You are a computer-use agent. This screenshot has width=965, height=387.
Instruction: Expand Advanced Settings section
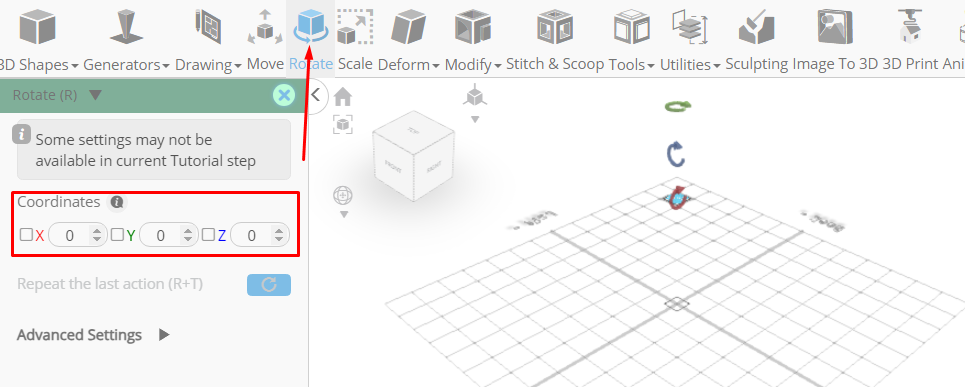click(94, 335)
